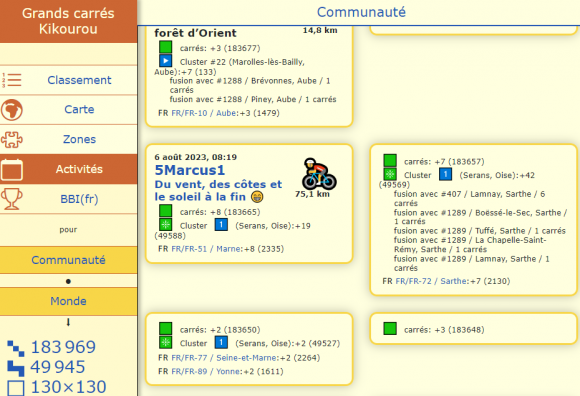Click the calendar icon beside Activités

click(12, 169)
